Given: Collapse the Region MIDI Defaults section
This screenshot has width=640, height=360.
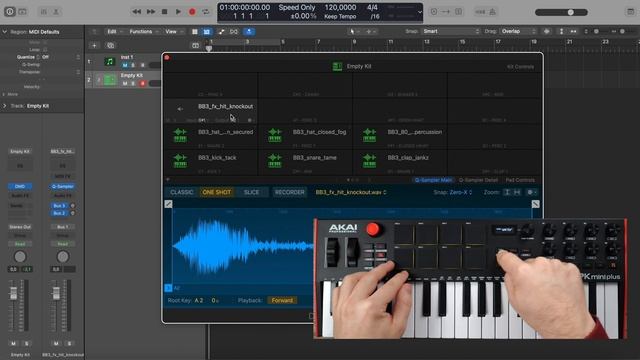Looking at the screenshot, I should (x=4, y=32).
